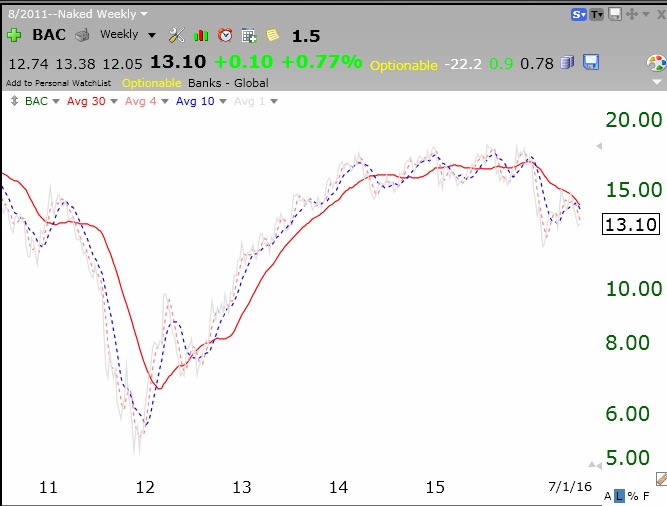Expand the Avg 4 indicator dropdown

click(165, 101)
